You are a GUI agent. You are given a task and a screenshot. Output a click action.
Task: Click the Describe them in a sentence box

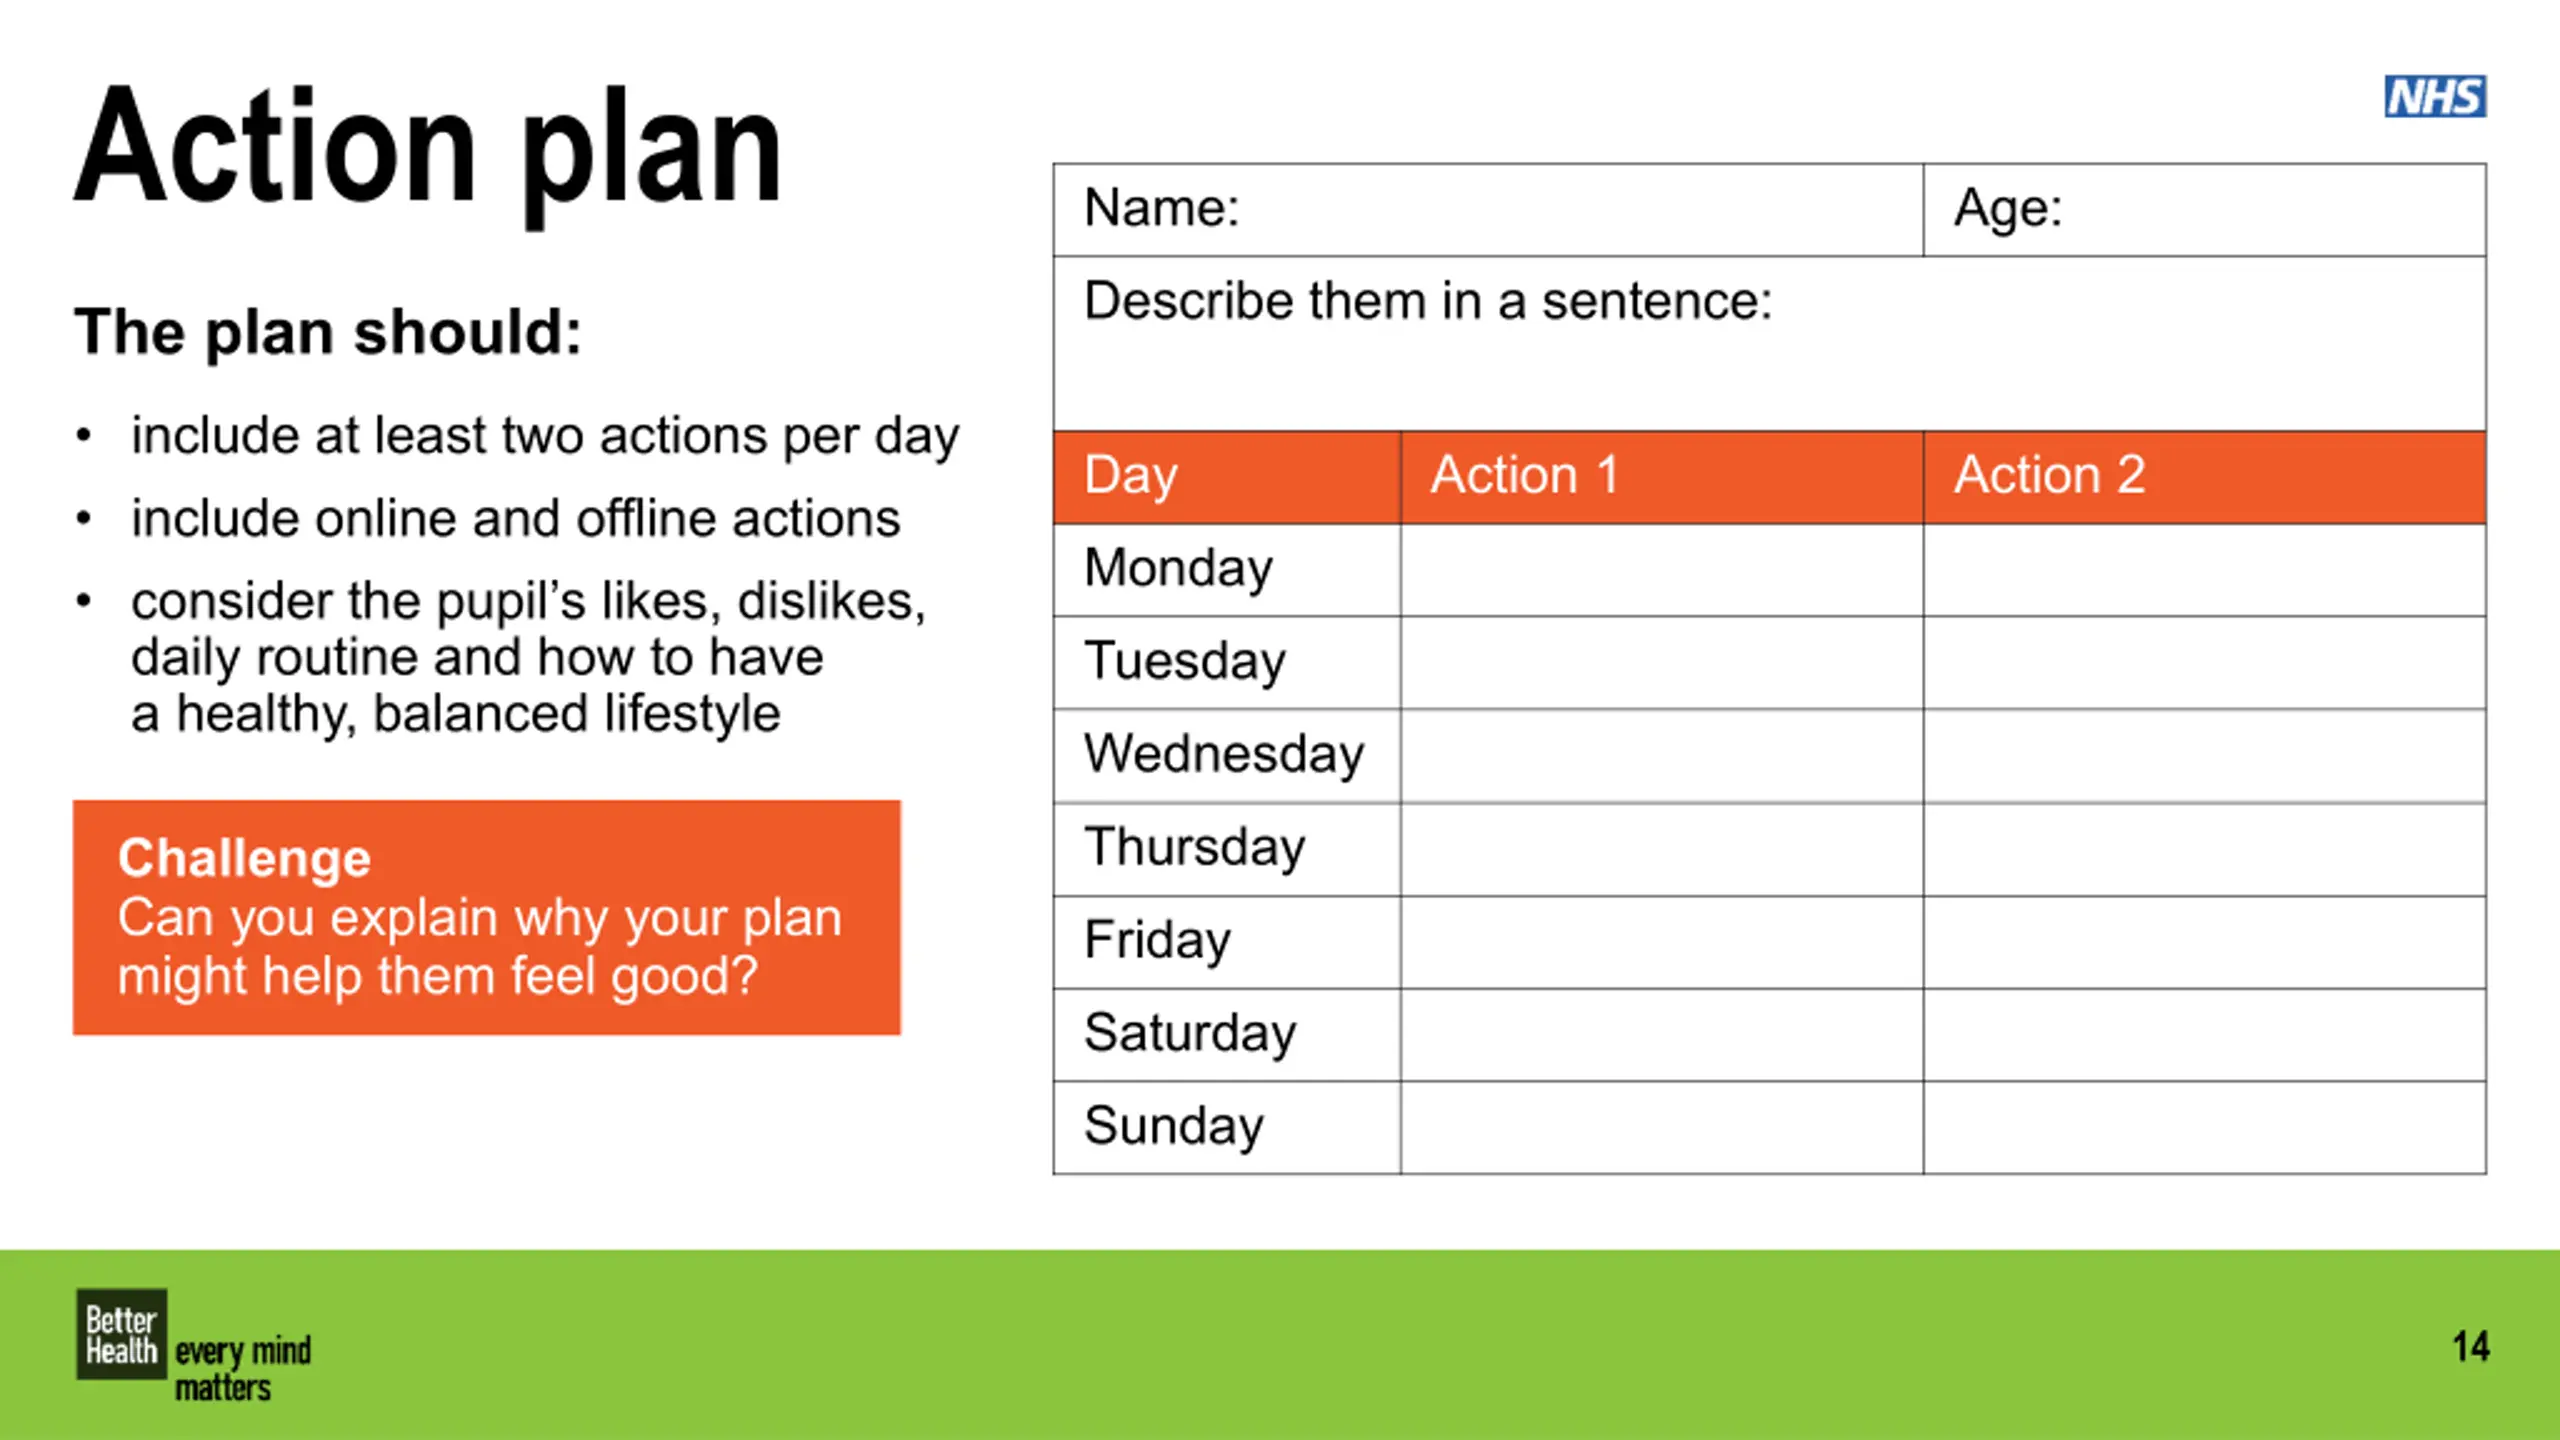point(1769,344)
